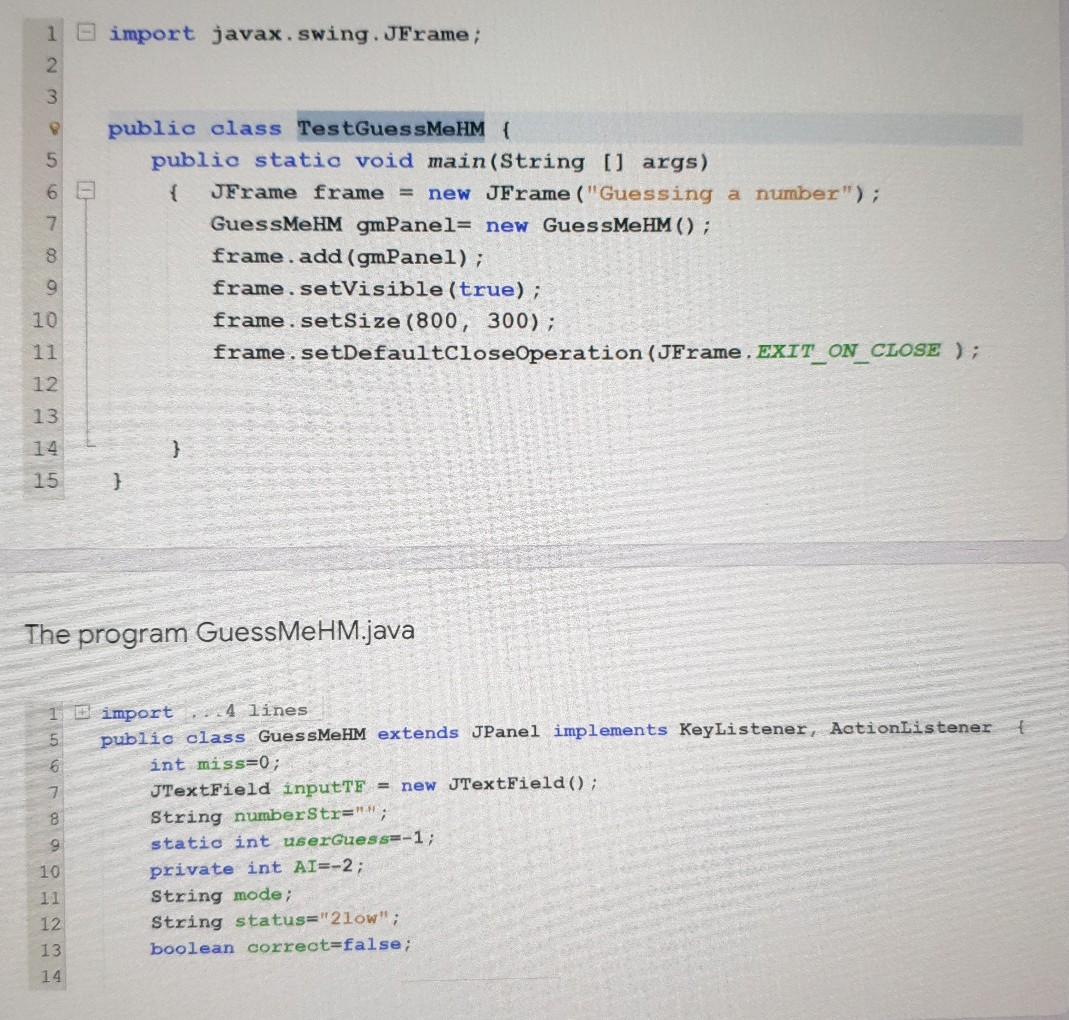Click the frame.setVisible(true) line
The width and height of the screenshot is (1069, 1020).
(x=376, y=289)
